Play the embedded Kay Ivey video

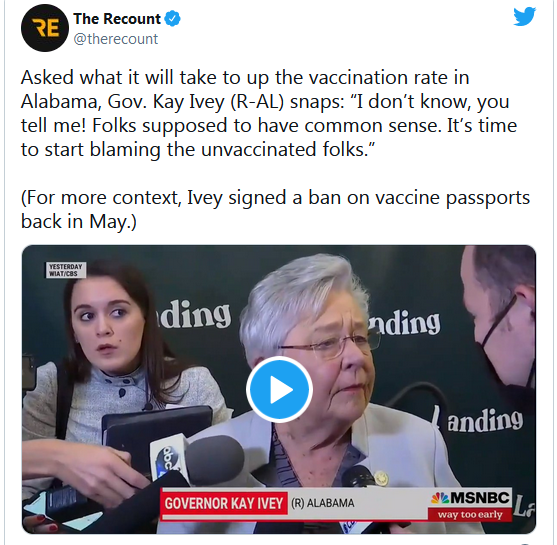(279, 389)
